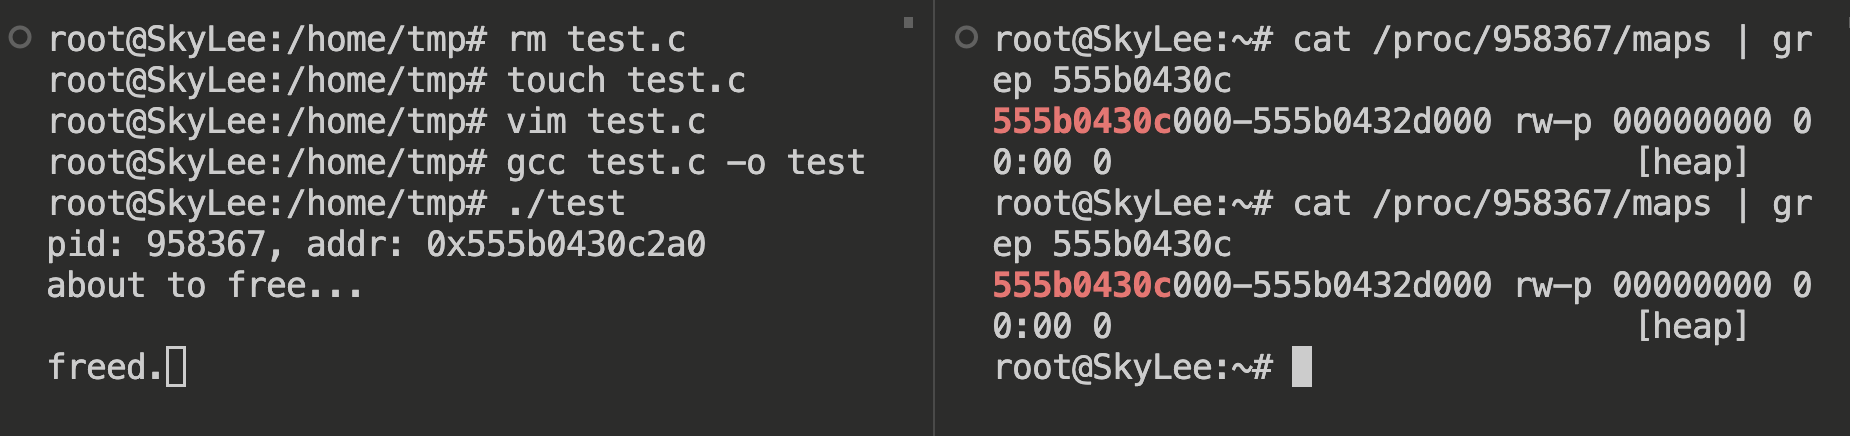Click the circle indicator in the right terminal pane
1850x436 pixels.
[x=966, y=38]
